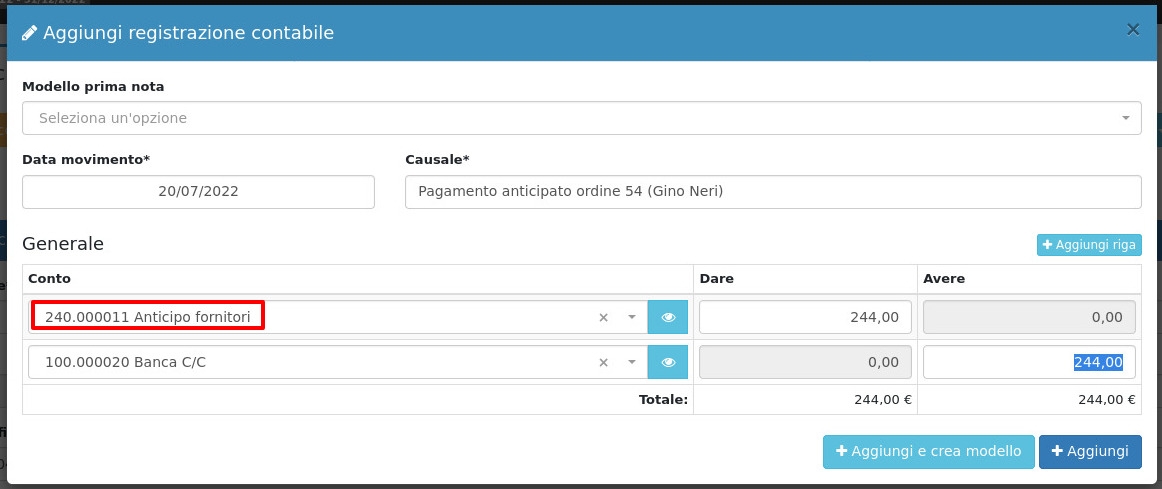Screen dimensions: 1162x489
Task: View the Anticipo fornitori account with eye icon
Action: pos(668,318)
